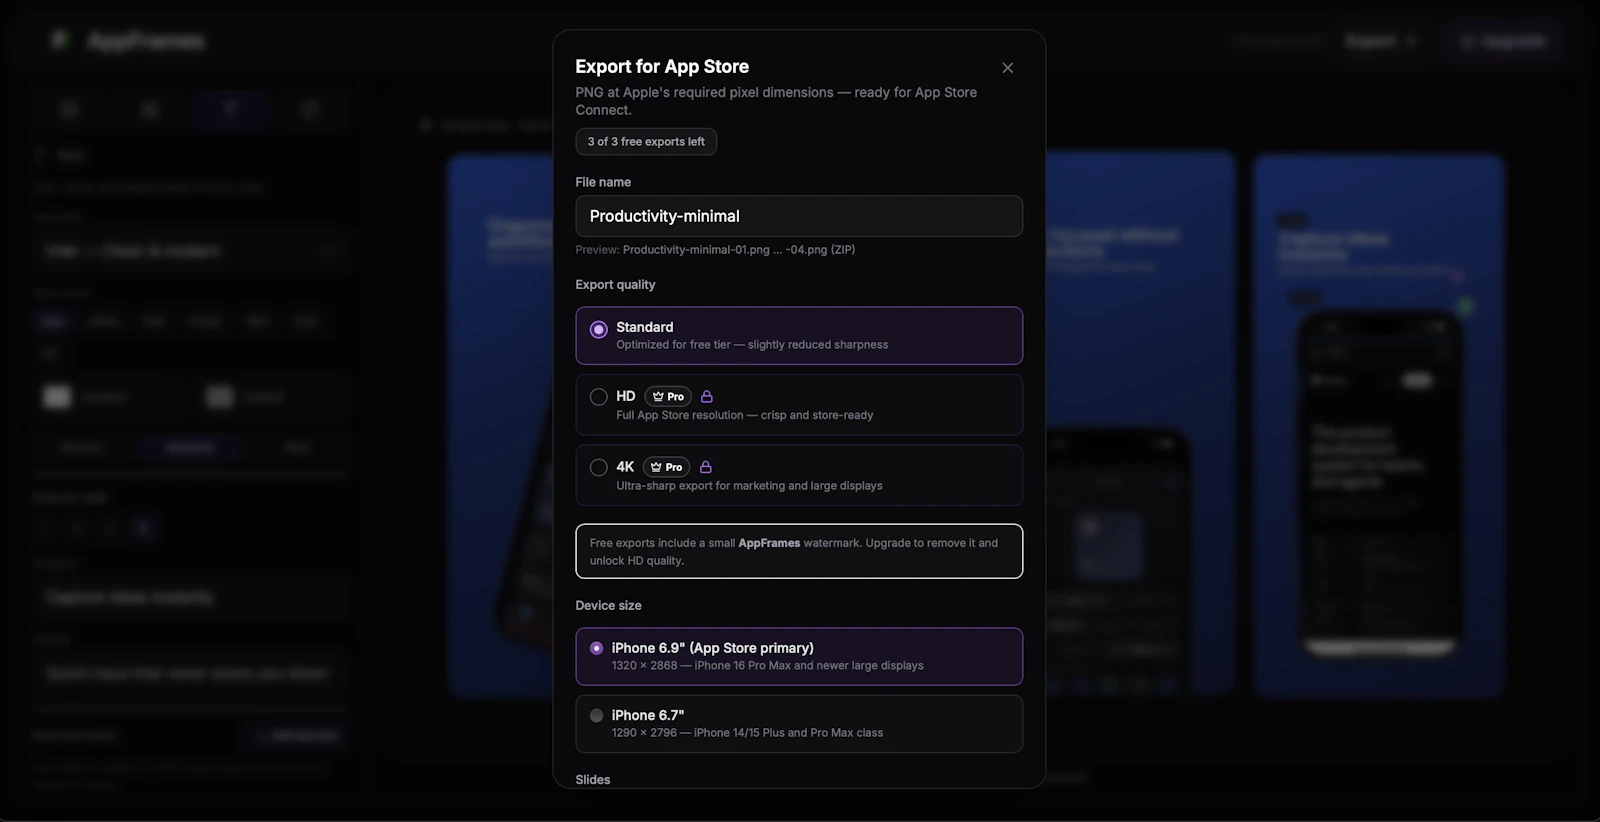
Task: Click the lock icon next to HD
Action: [x=707, y=397]
